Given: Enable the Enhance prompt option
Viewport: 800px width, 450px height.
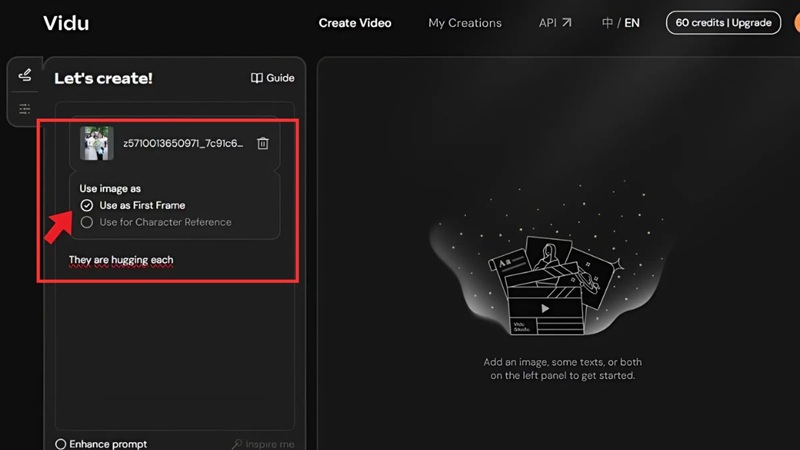Looking at the screenshot, I should click(x=61, y=444).
